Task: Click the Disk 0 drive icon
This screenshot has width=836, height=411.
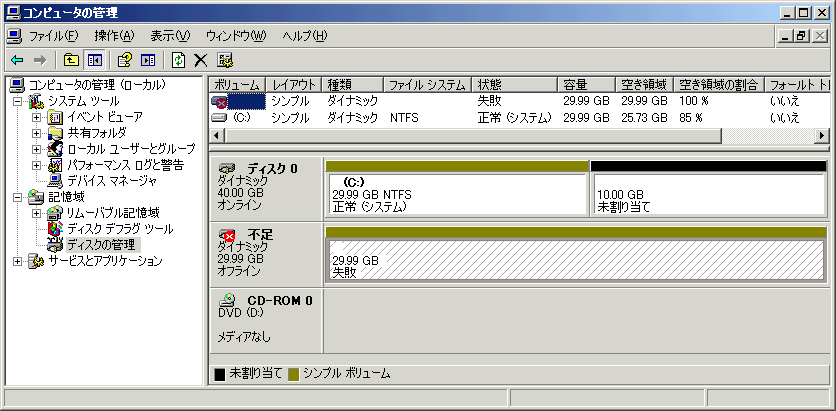Action: coord(227,168)
